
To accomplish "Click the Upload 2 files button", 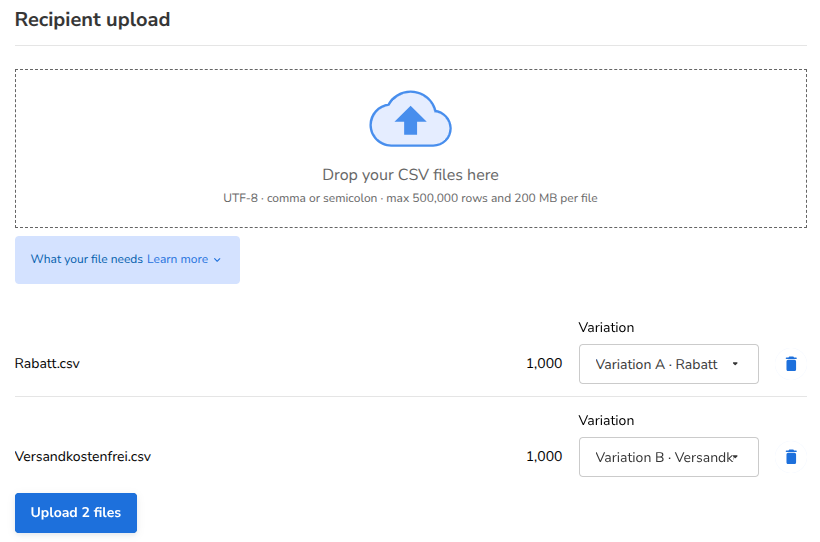I will pos(76,513).
